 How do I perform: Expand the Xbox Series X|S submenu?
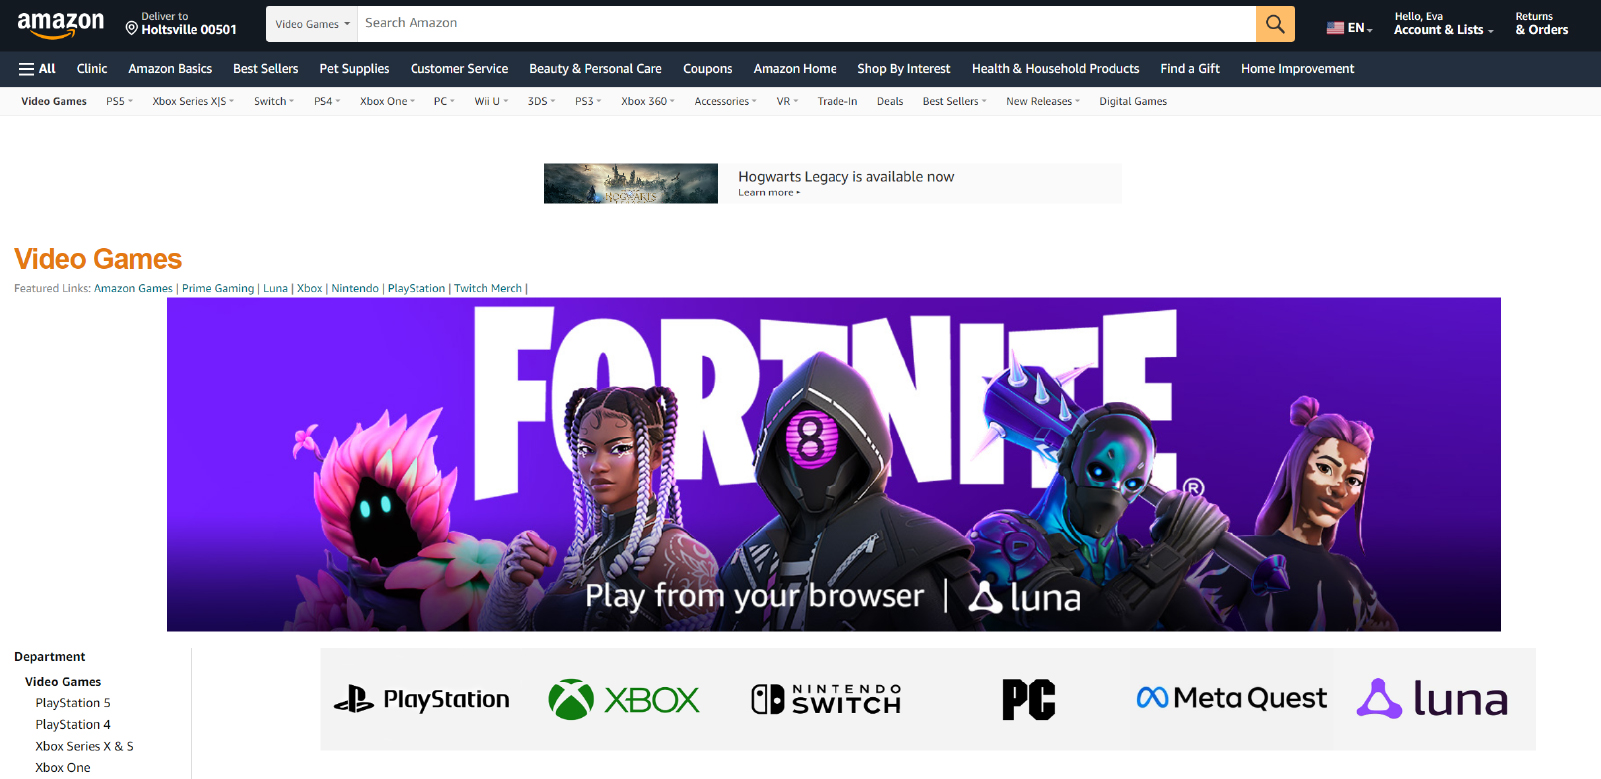(193, 101)
